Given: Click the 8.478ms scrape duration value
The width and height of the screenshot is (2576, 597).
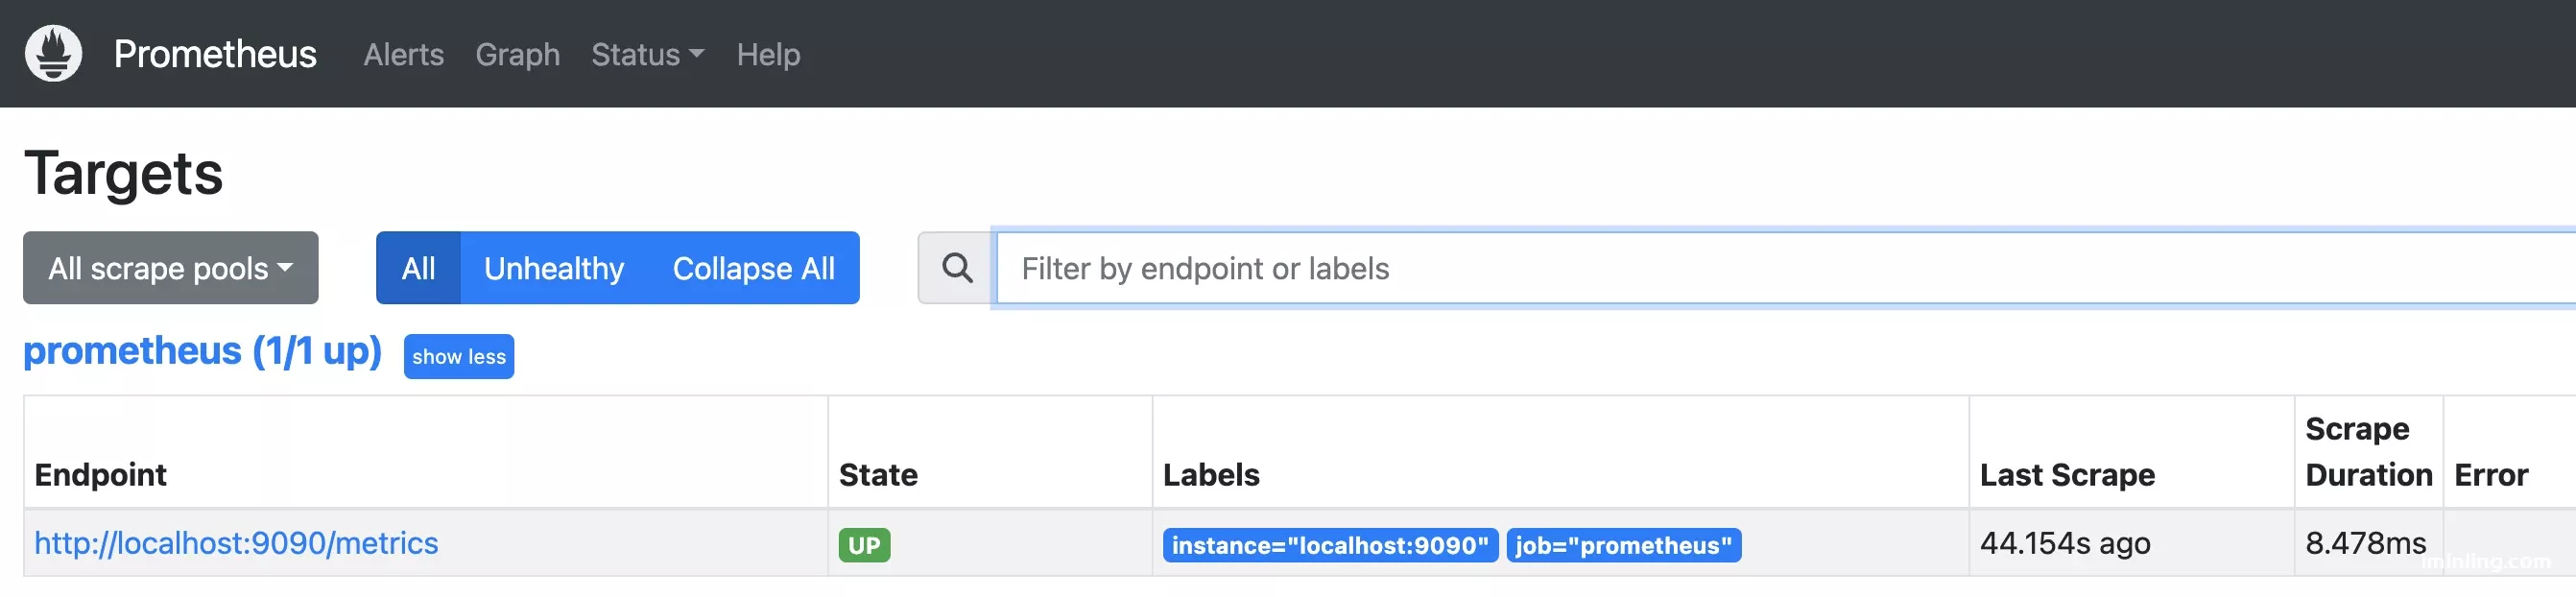Looking at the screenshot, I should tap(2365, 543).
